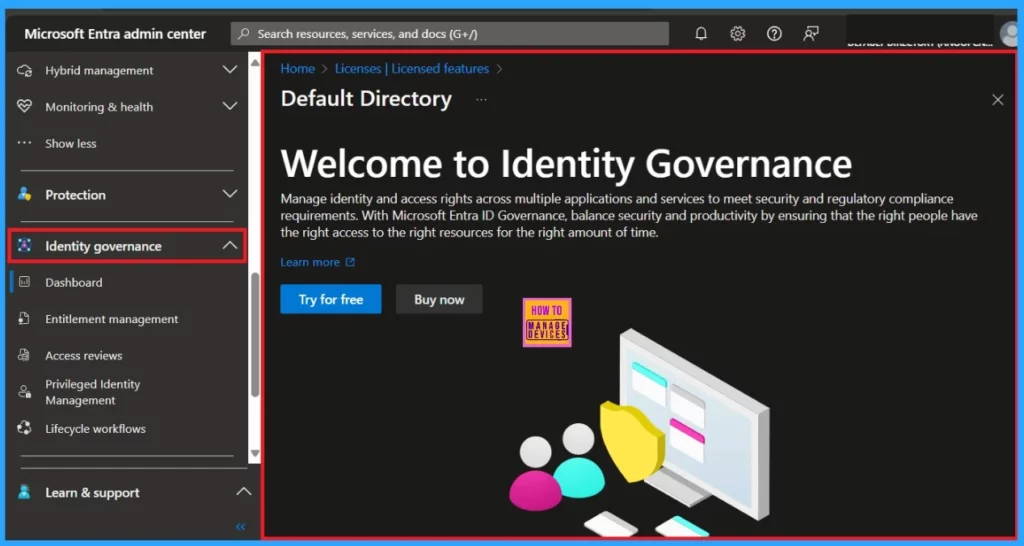
Task: Click the Lifecycle workflows icon
Action: pyautogui.click(x=24, y=428)
